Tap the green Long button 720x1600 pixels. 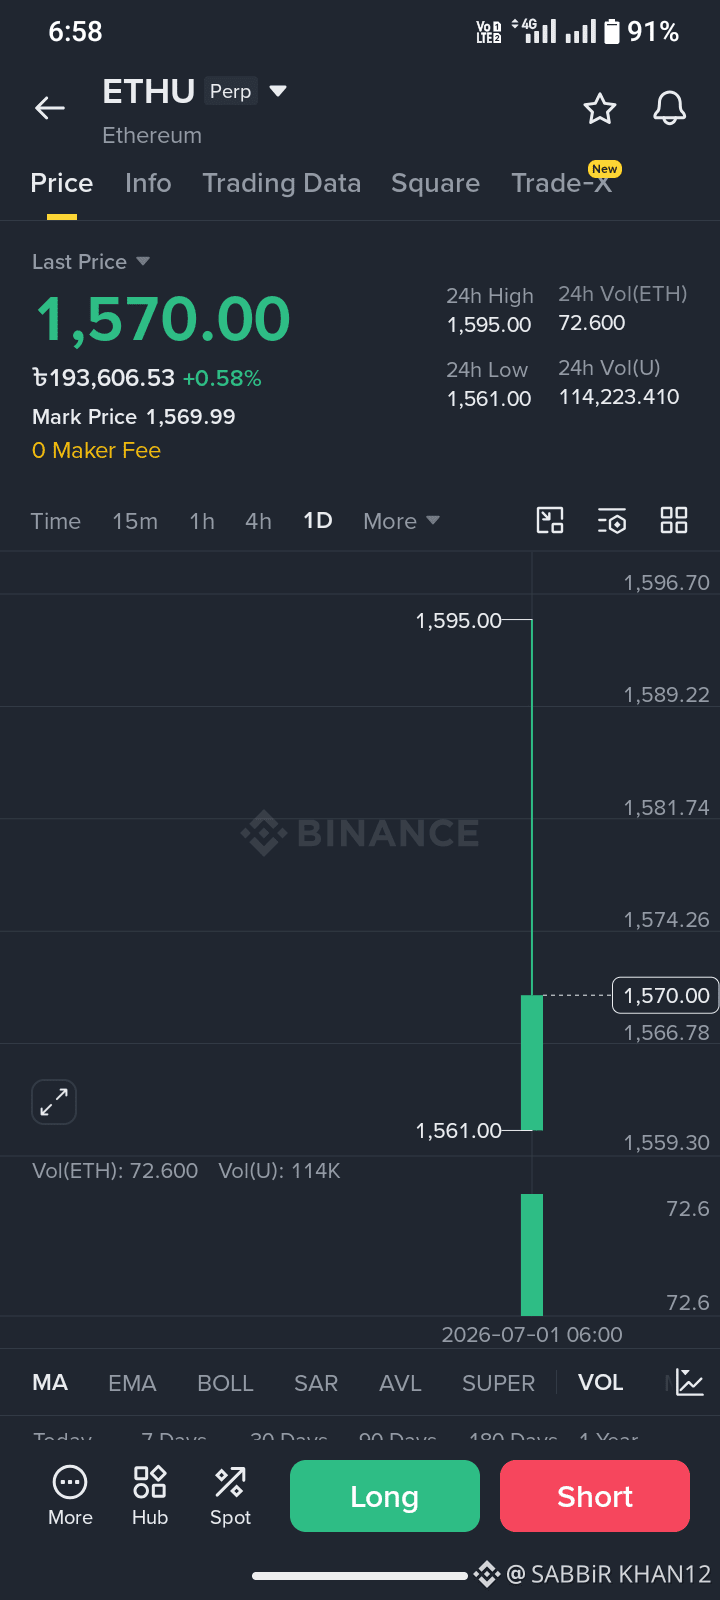[385, 1496]
